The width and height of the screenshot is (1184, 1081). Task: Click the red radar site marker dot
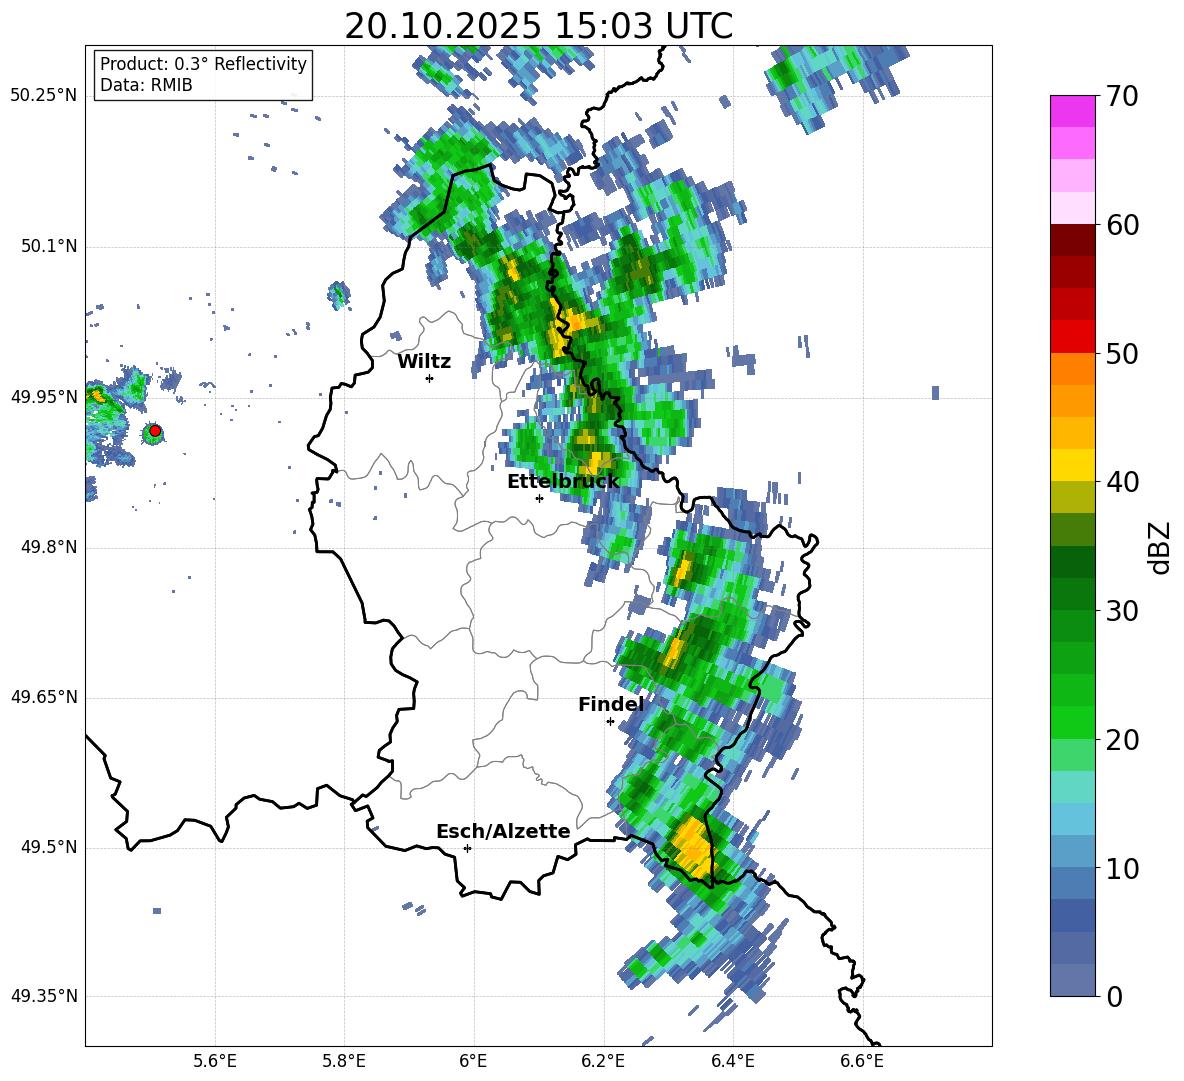[155, 431]
